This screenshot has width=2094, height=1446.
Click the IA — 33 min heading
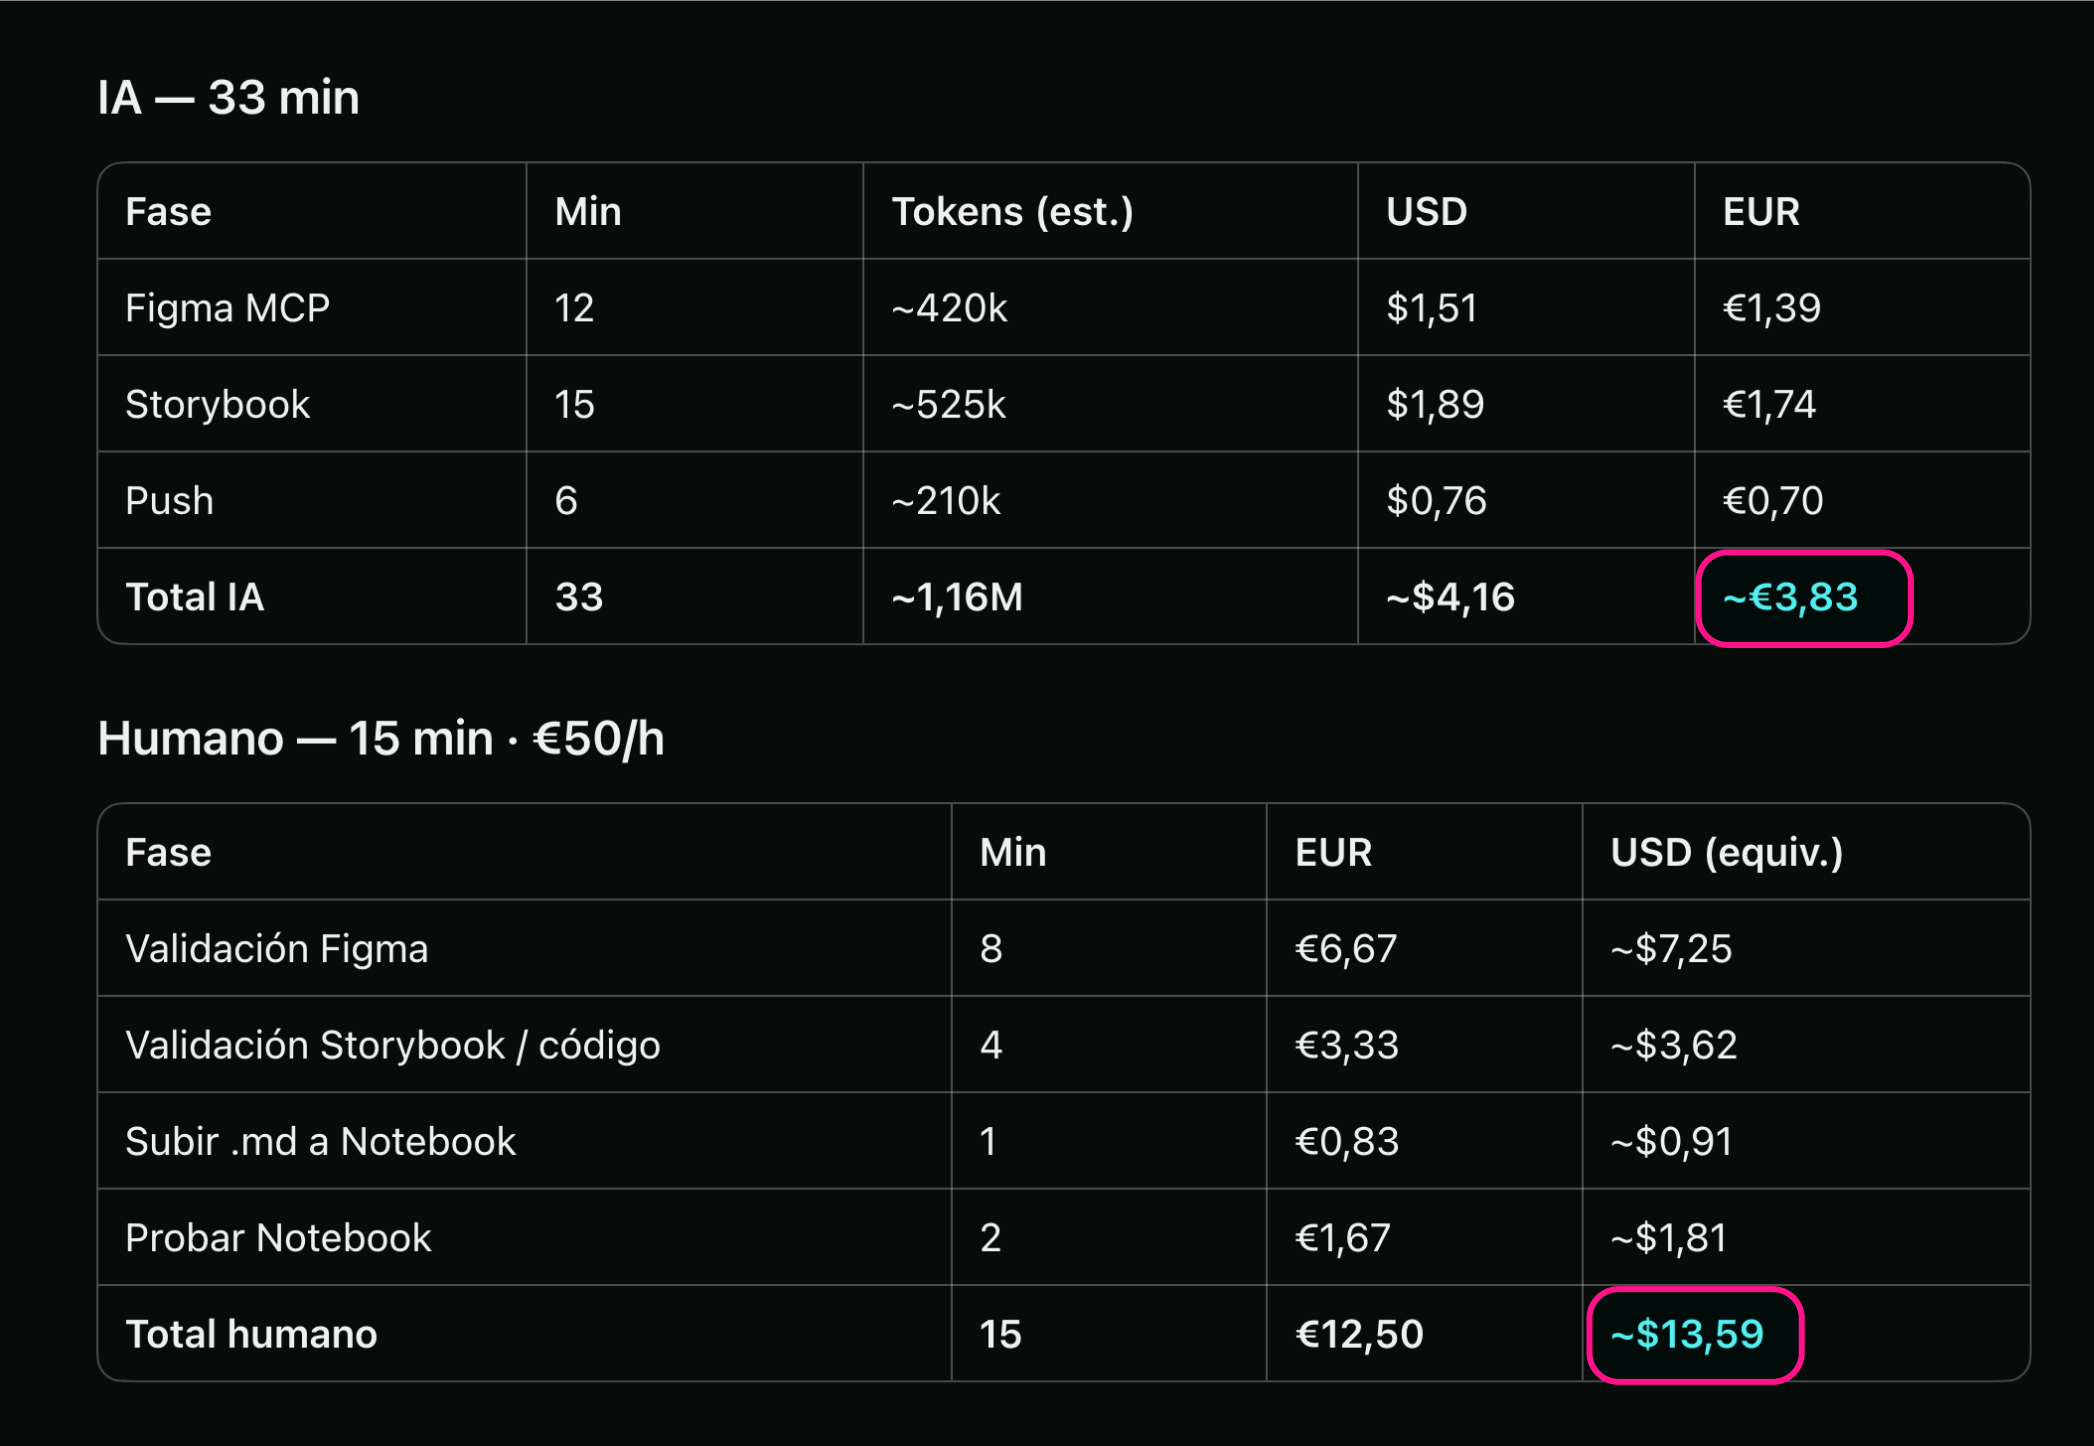click(228, 98)
